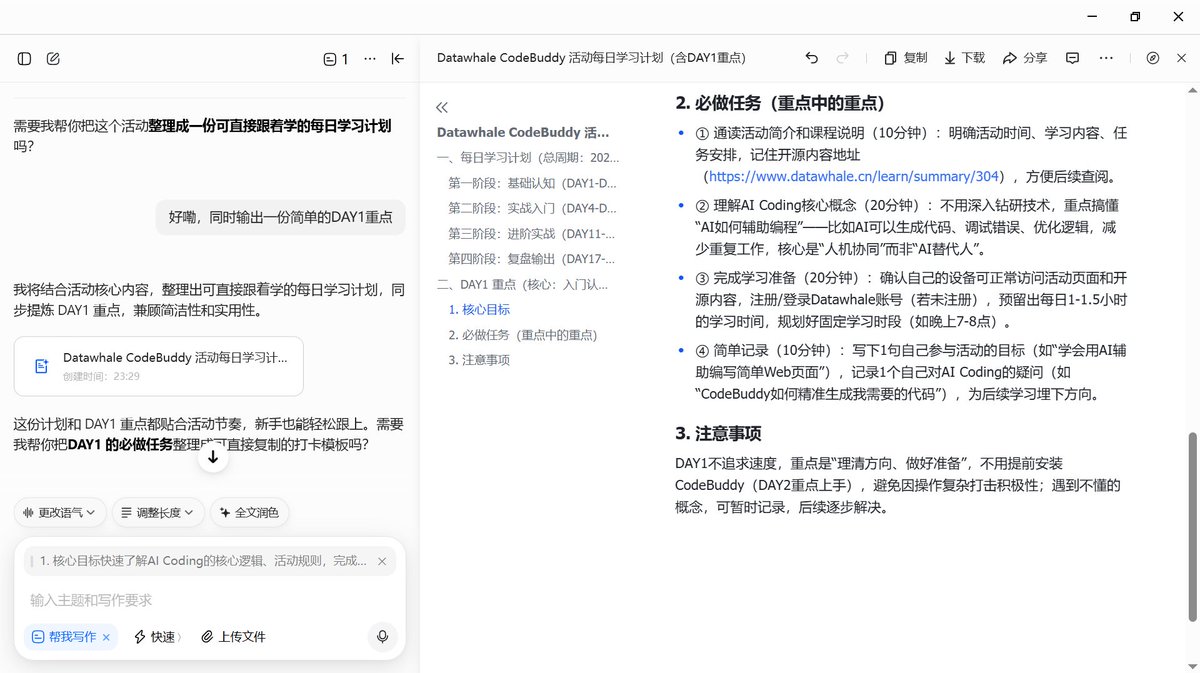Click the document title in the toolbar
Viewport: 1200px width, 673px height.
click(591, 58)
